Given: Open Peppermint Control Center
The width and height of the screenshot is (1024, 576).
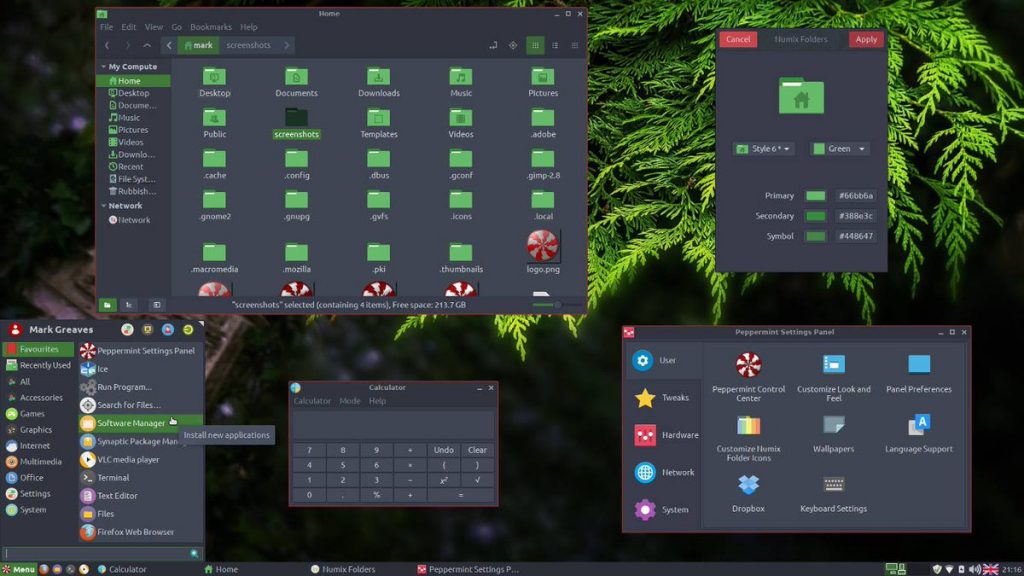Looking at the screenshot, I should tap(748, 366).
